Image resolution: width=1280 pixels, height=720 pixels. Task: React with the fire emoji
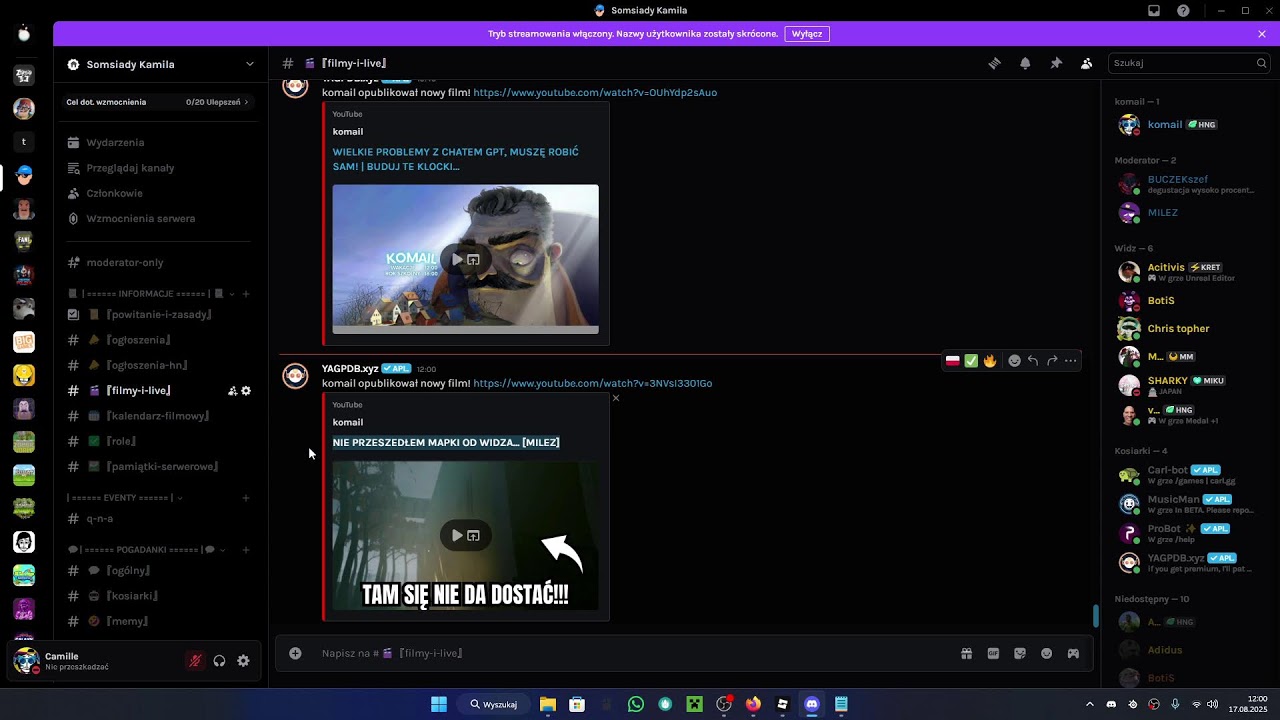[x=990, y=361]
